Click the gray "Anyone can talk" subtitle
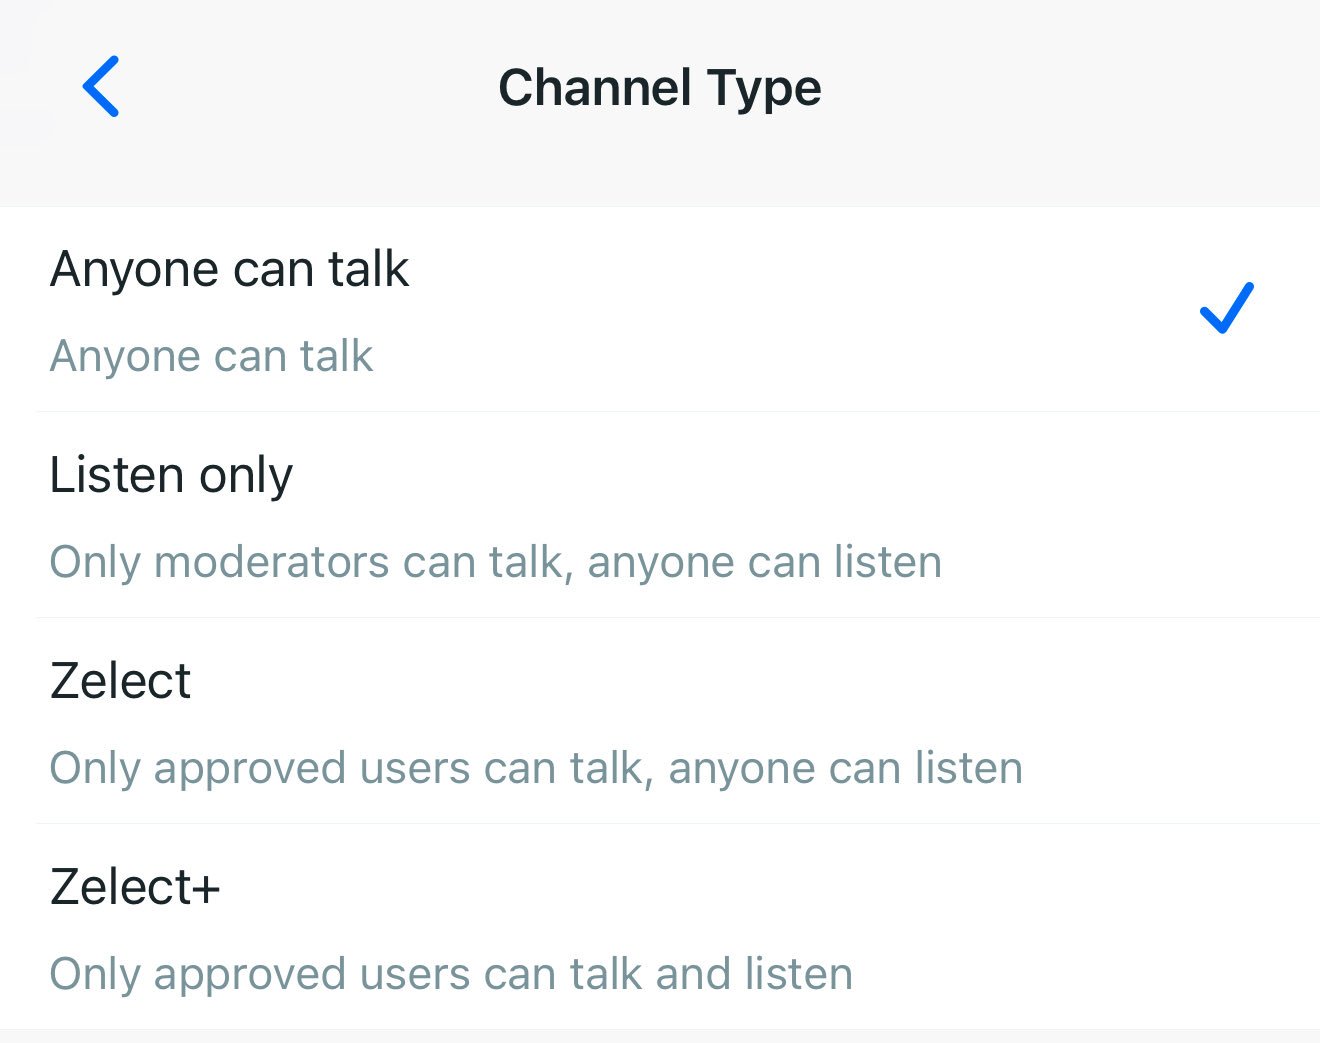Image resolution: width=1320 pixels, height=1043 pixels. click(212, 356)
